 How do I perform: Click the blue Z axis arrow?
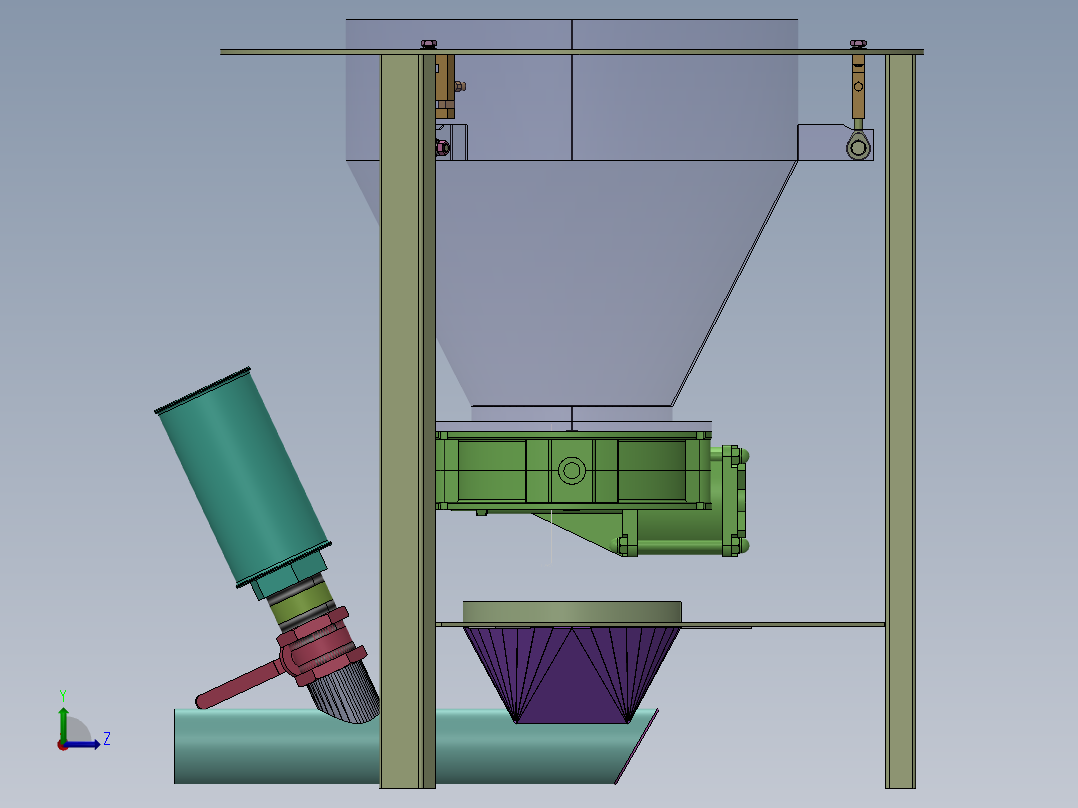click(x=82, y=744)
